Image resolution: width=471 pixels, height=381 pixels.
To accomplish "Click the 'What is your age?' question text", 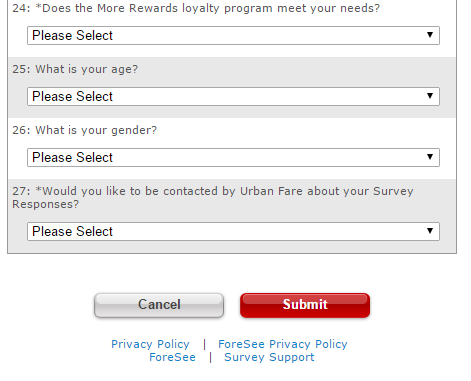I will 75,69.
